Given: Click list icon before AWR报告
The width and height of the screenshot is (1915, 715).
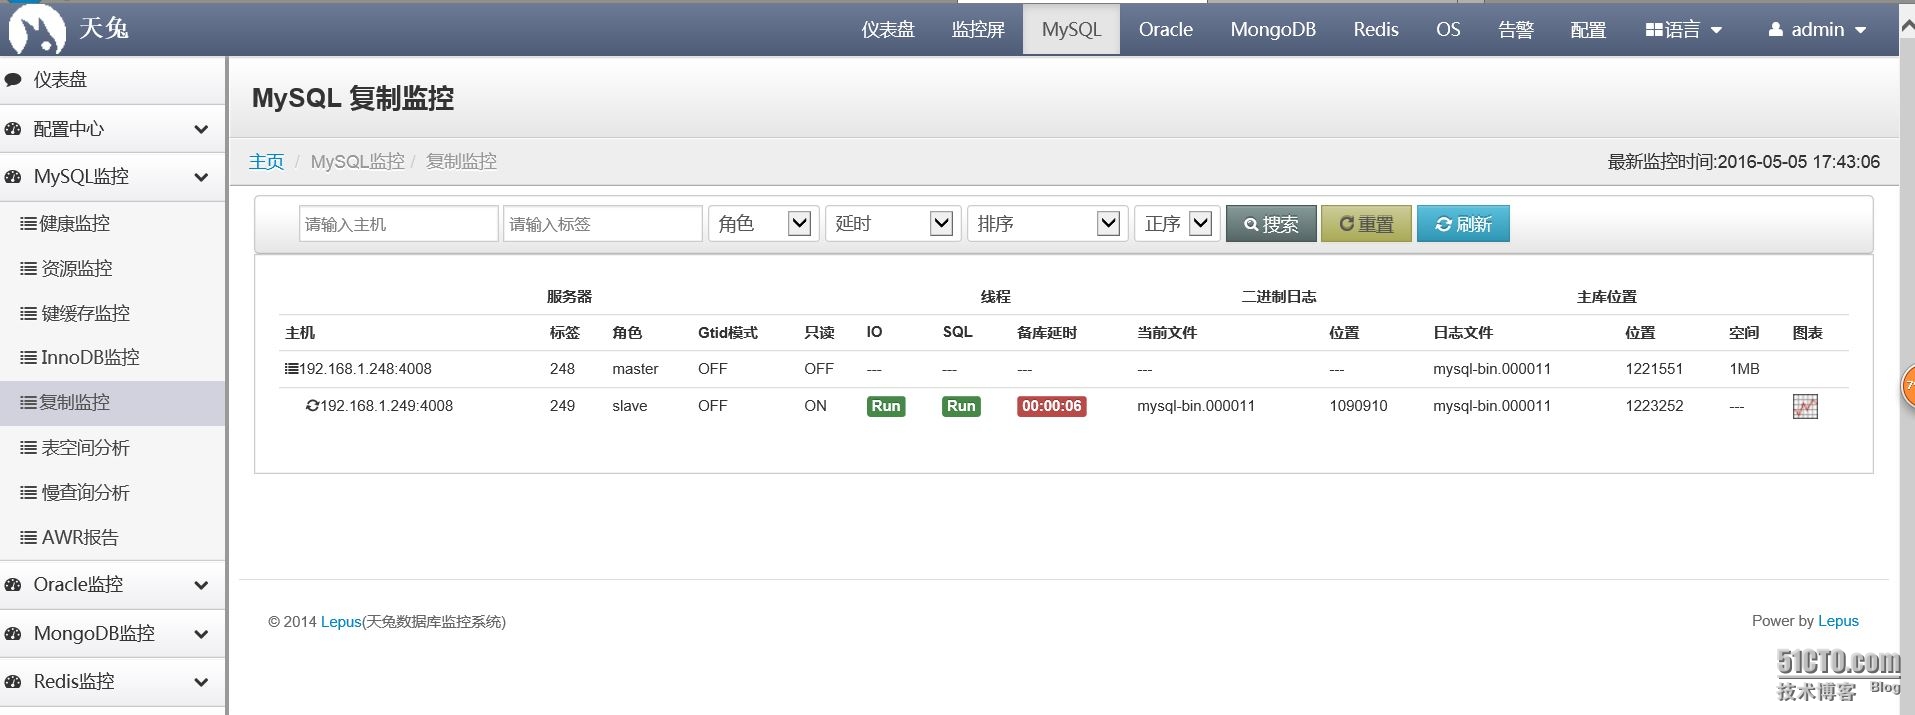Looking at the screenshot, I should 28,538.
